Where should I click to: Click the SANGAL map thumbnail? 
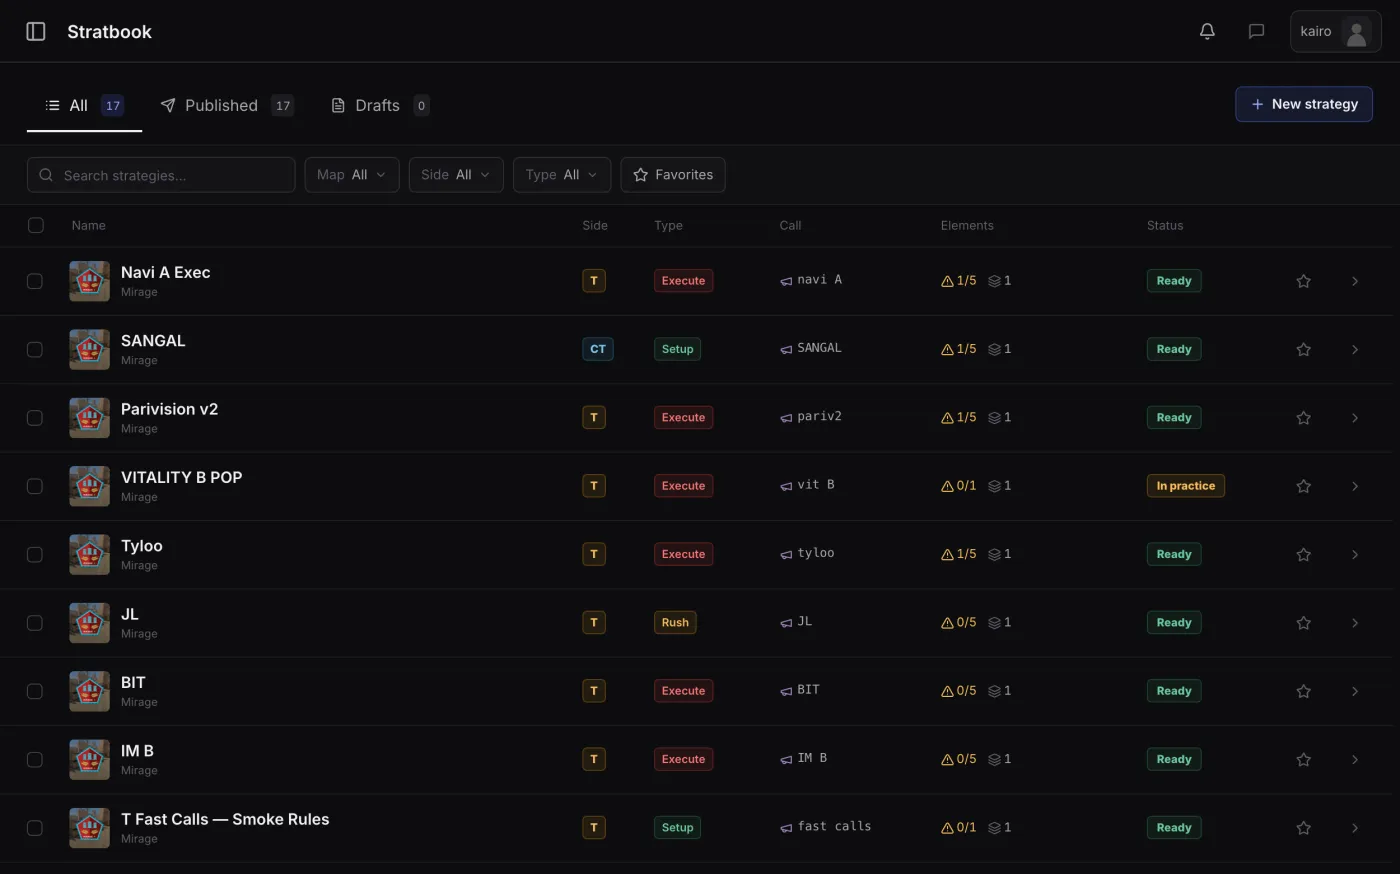89,349
